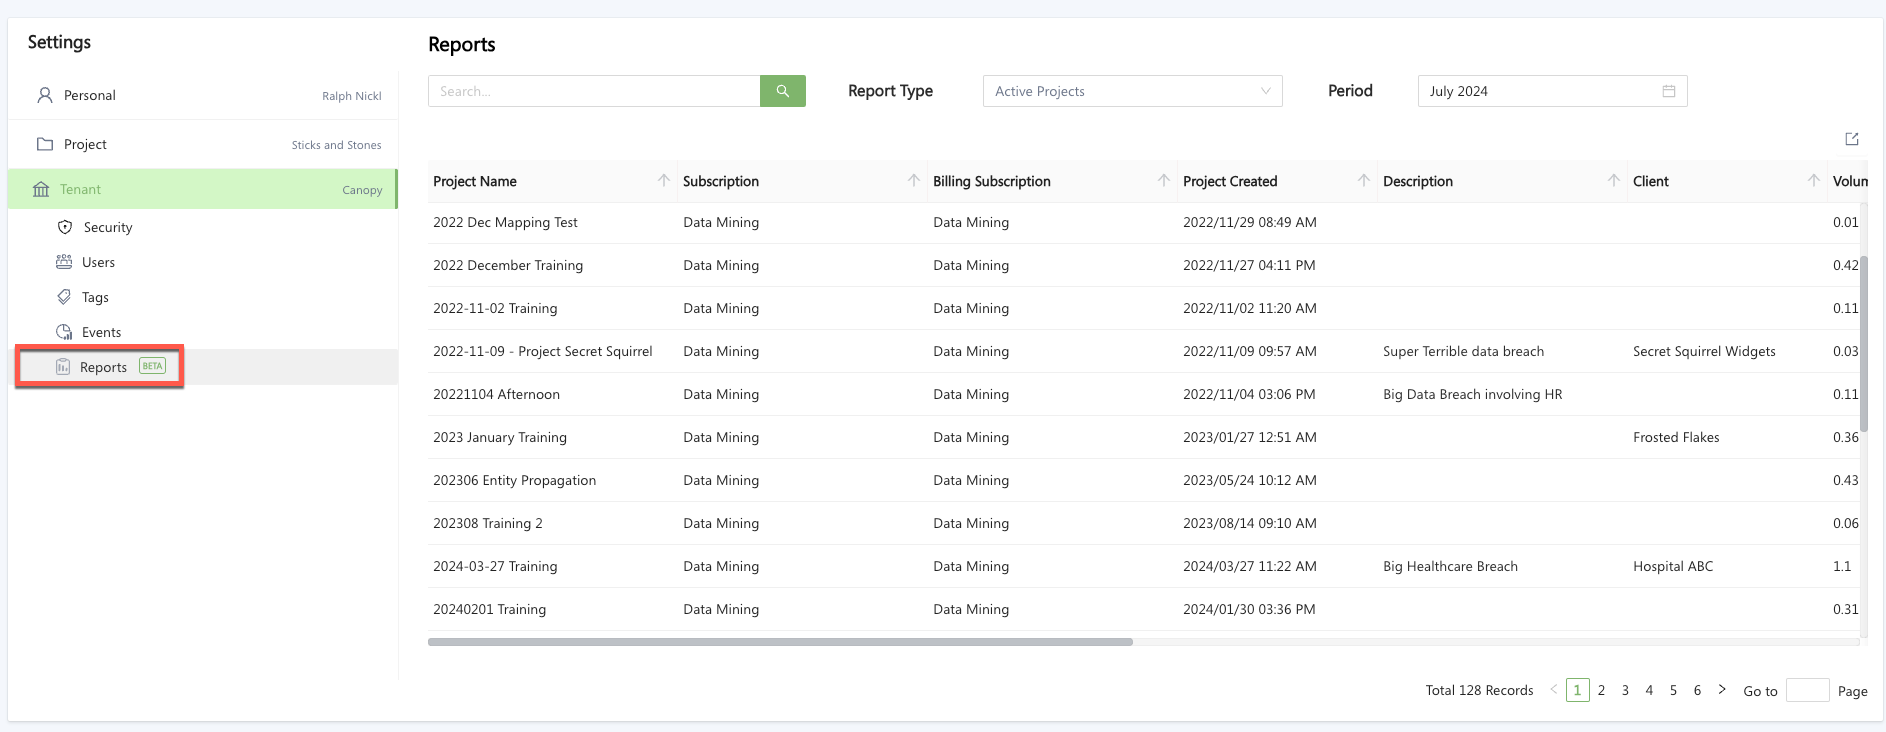This screenshot has height=732, width=1886.
Task: Click the Reports document icon
Action: pyautogui.click(x=63, y=367)
